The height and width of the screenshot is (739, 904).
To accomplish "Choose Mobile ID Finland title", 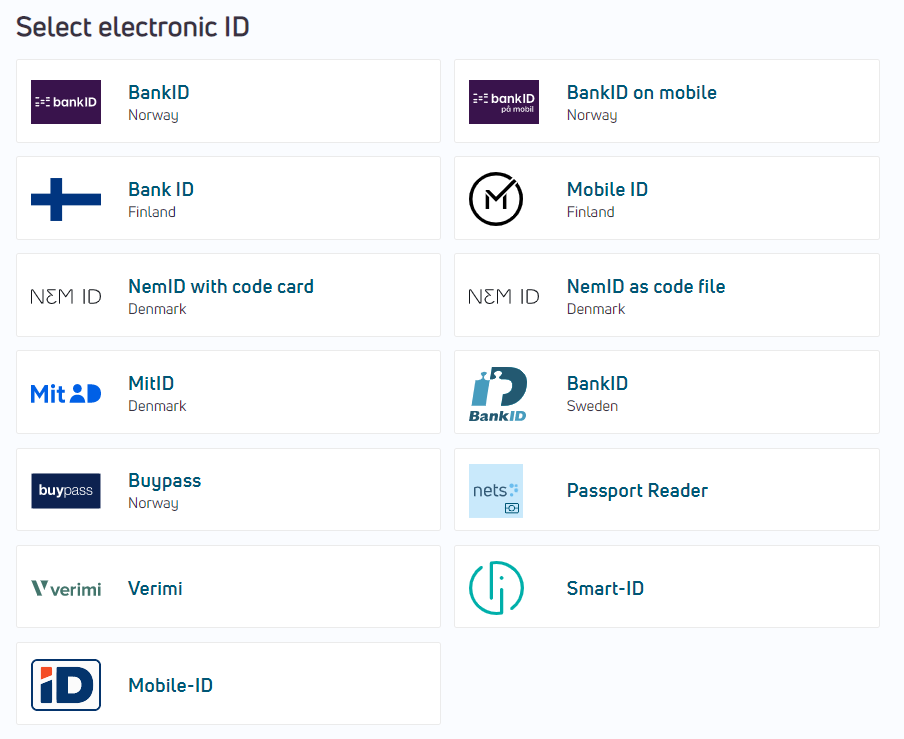I will (607, 189).
